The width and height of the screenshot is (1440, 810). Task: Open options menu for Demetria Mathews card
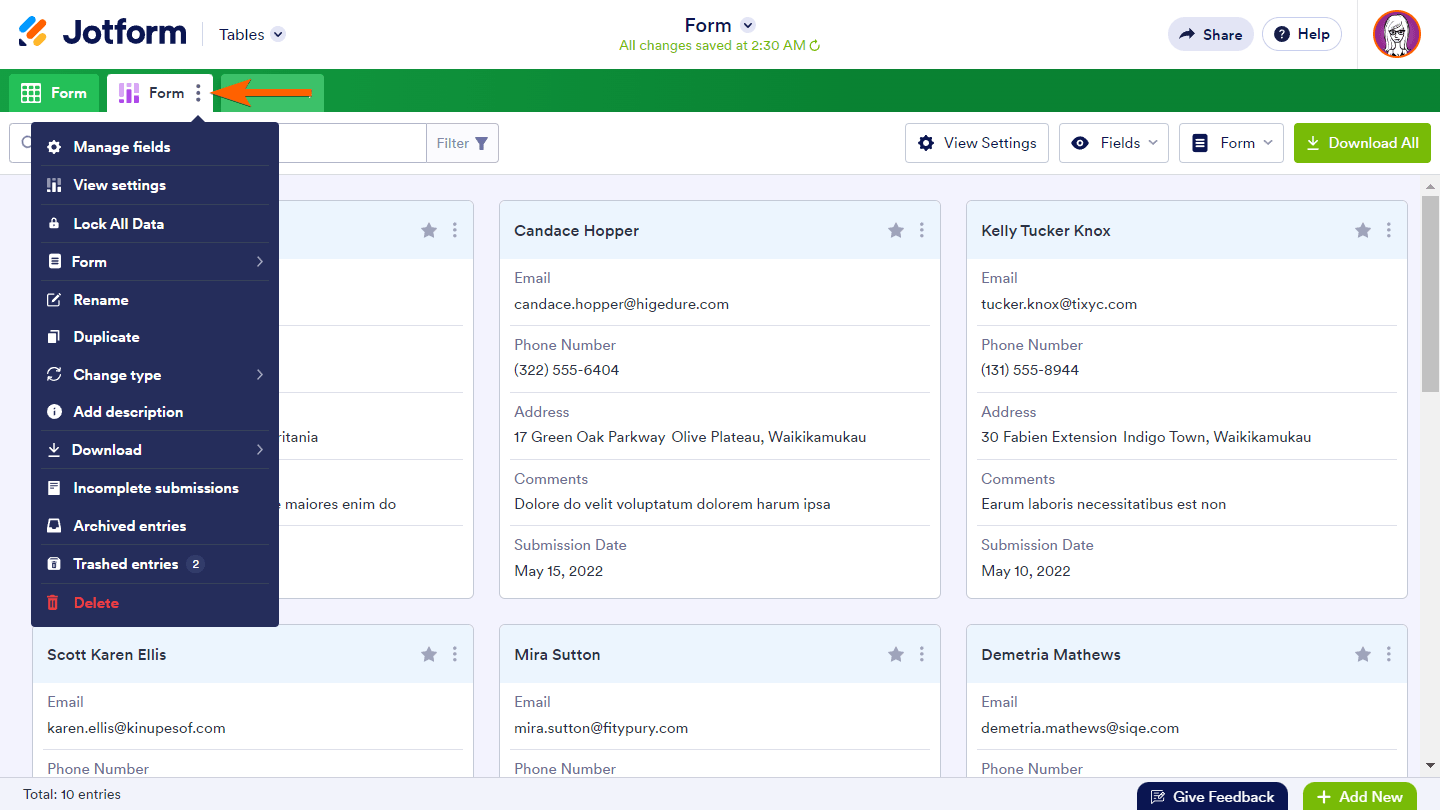pyautogui.click(x=1388, y=655)
